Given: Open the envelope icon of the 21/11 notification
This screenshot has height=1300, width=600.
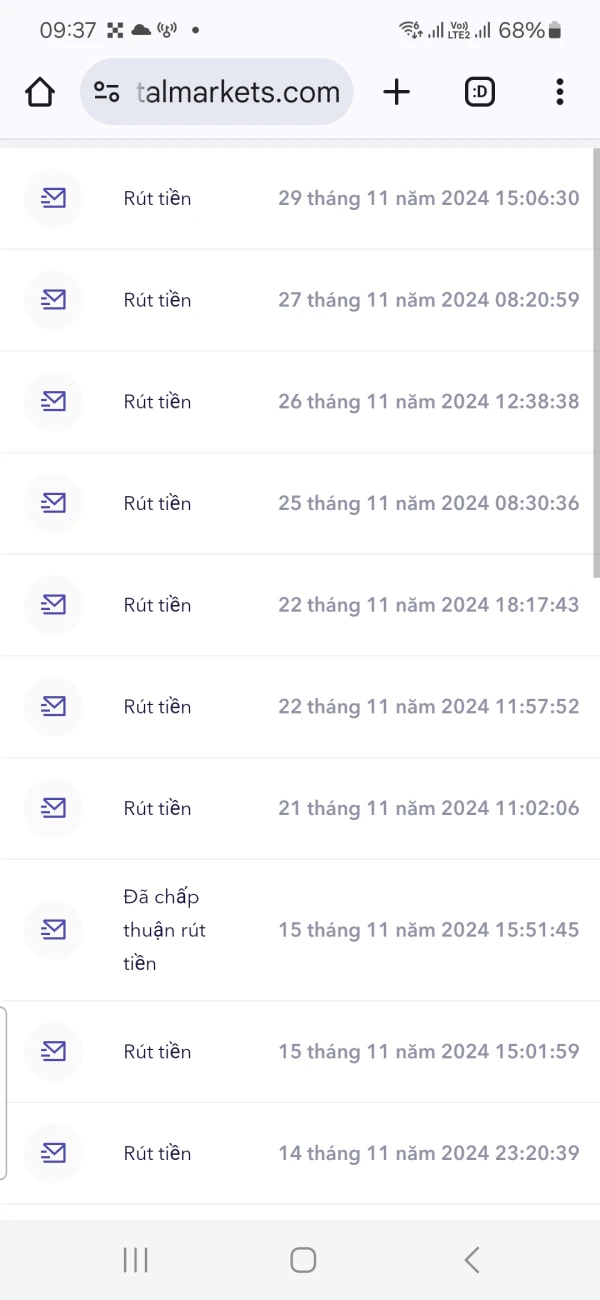Looking at the screenshot, I should (x=53, y=808).
